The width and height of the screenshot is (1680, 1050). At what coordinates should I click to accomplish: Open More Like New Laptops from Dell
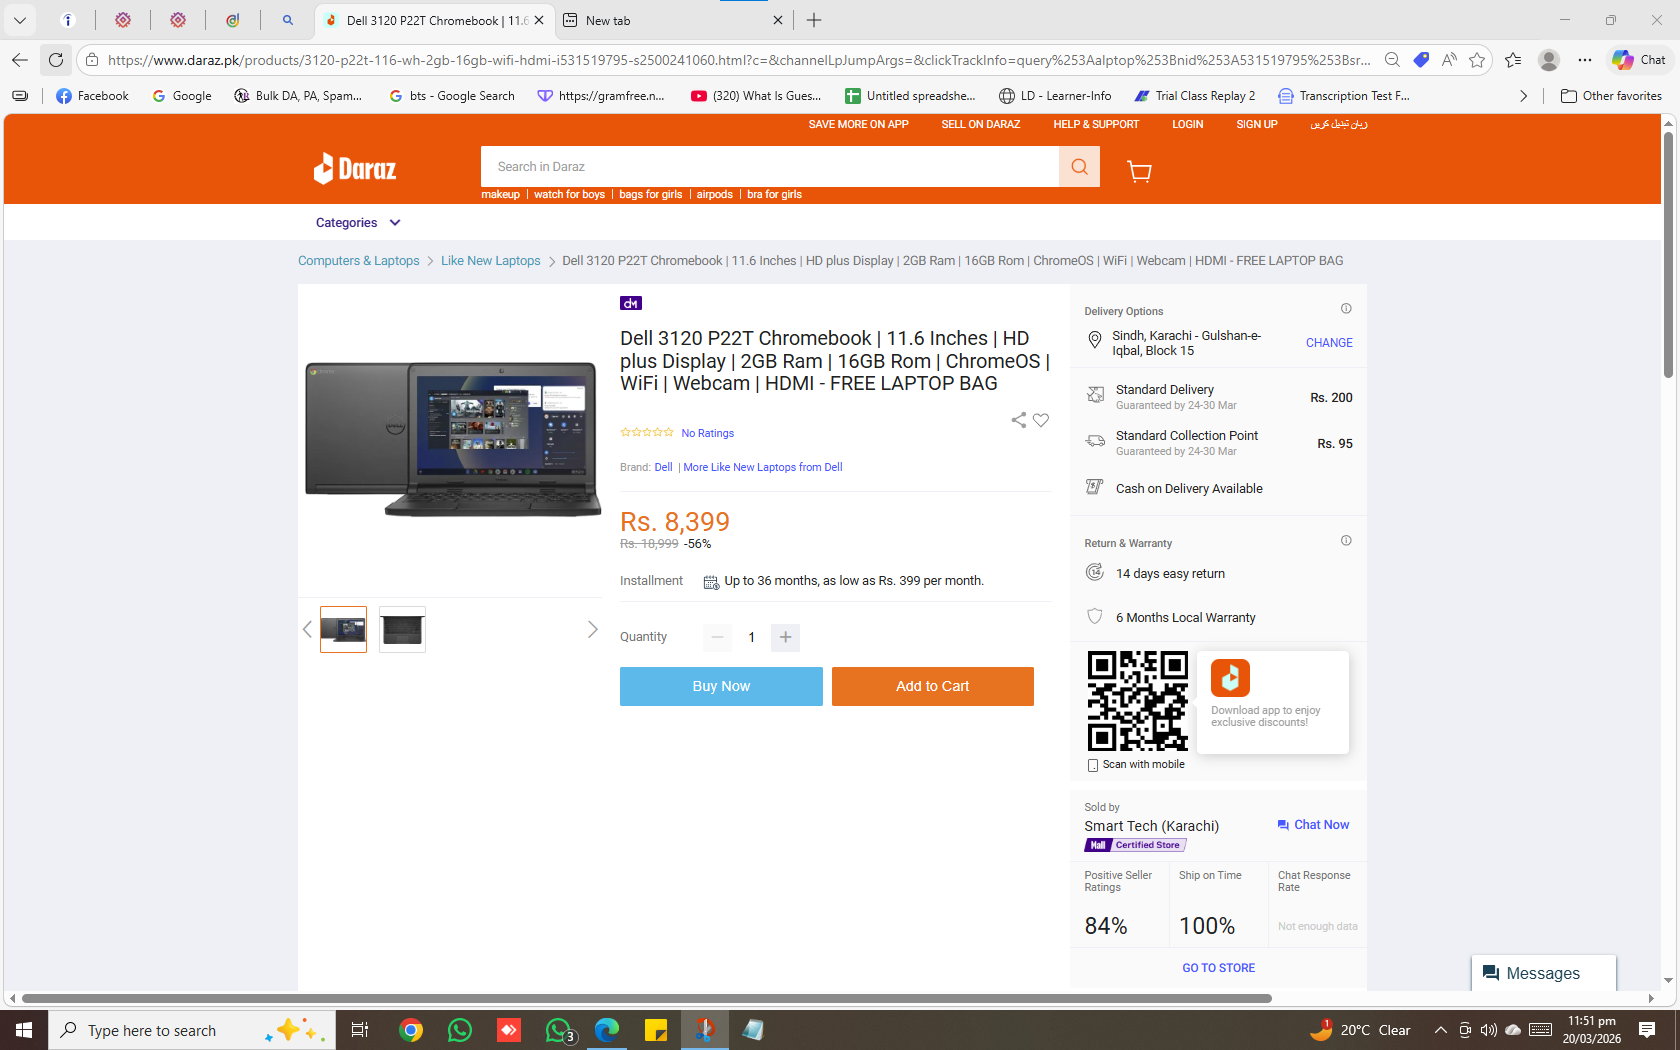tap(763, 467)
